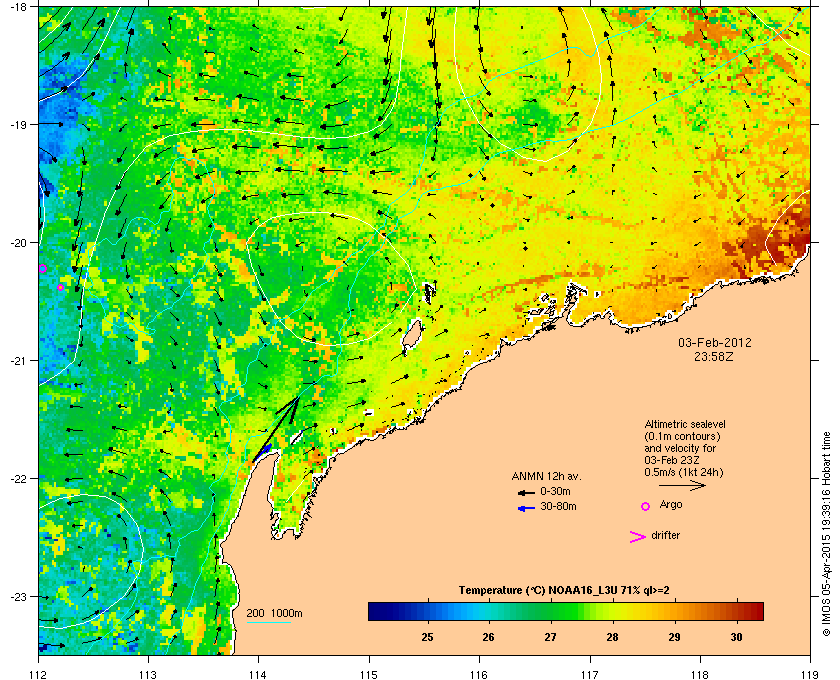Click the magenta drifter chevron in the legend

tap(638, 537)
